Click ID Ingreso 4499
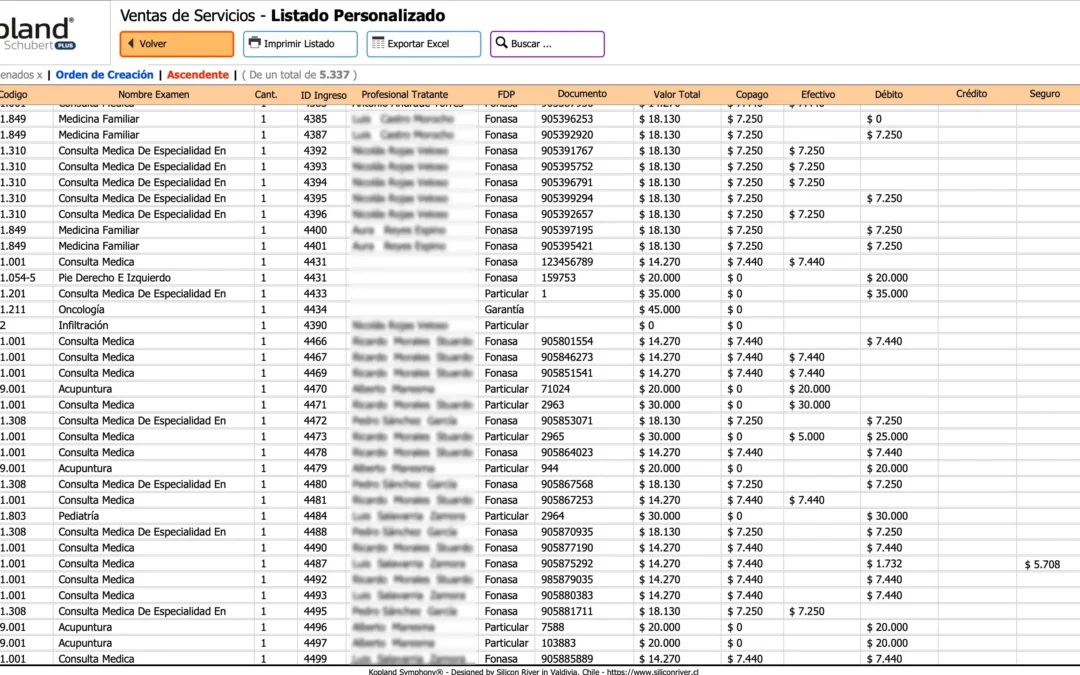Image resolution: width=1080 pixels, height=675 pixels. tap(315, 659)
